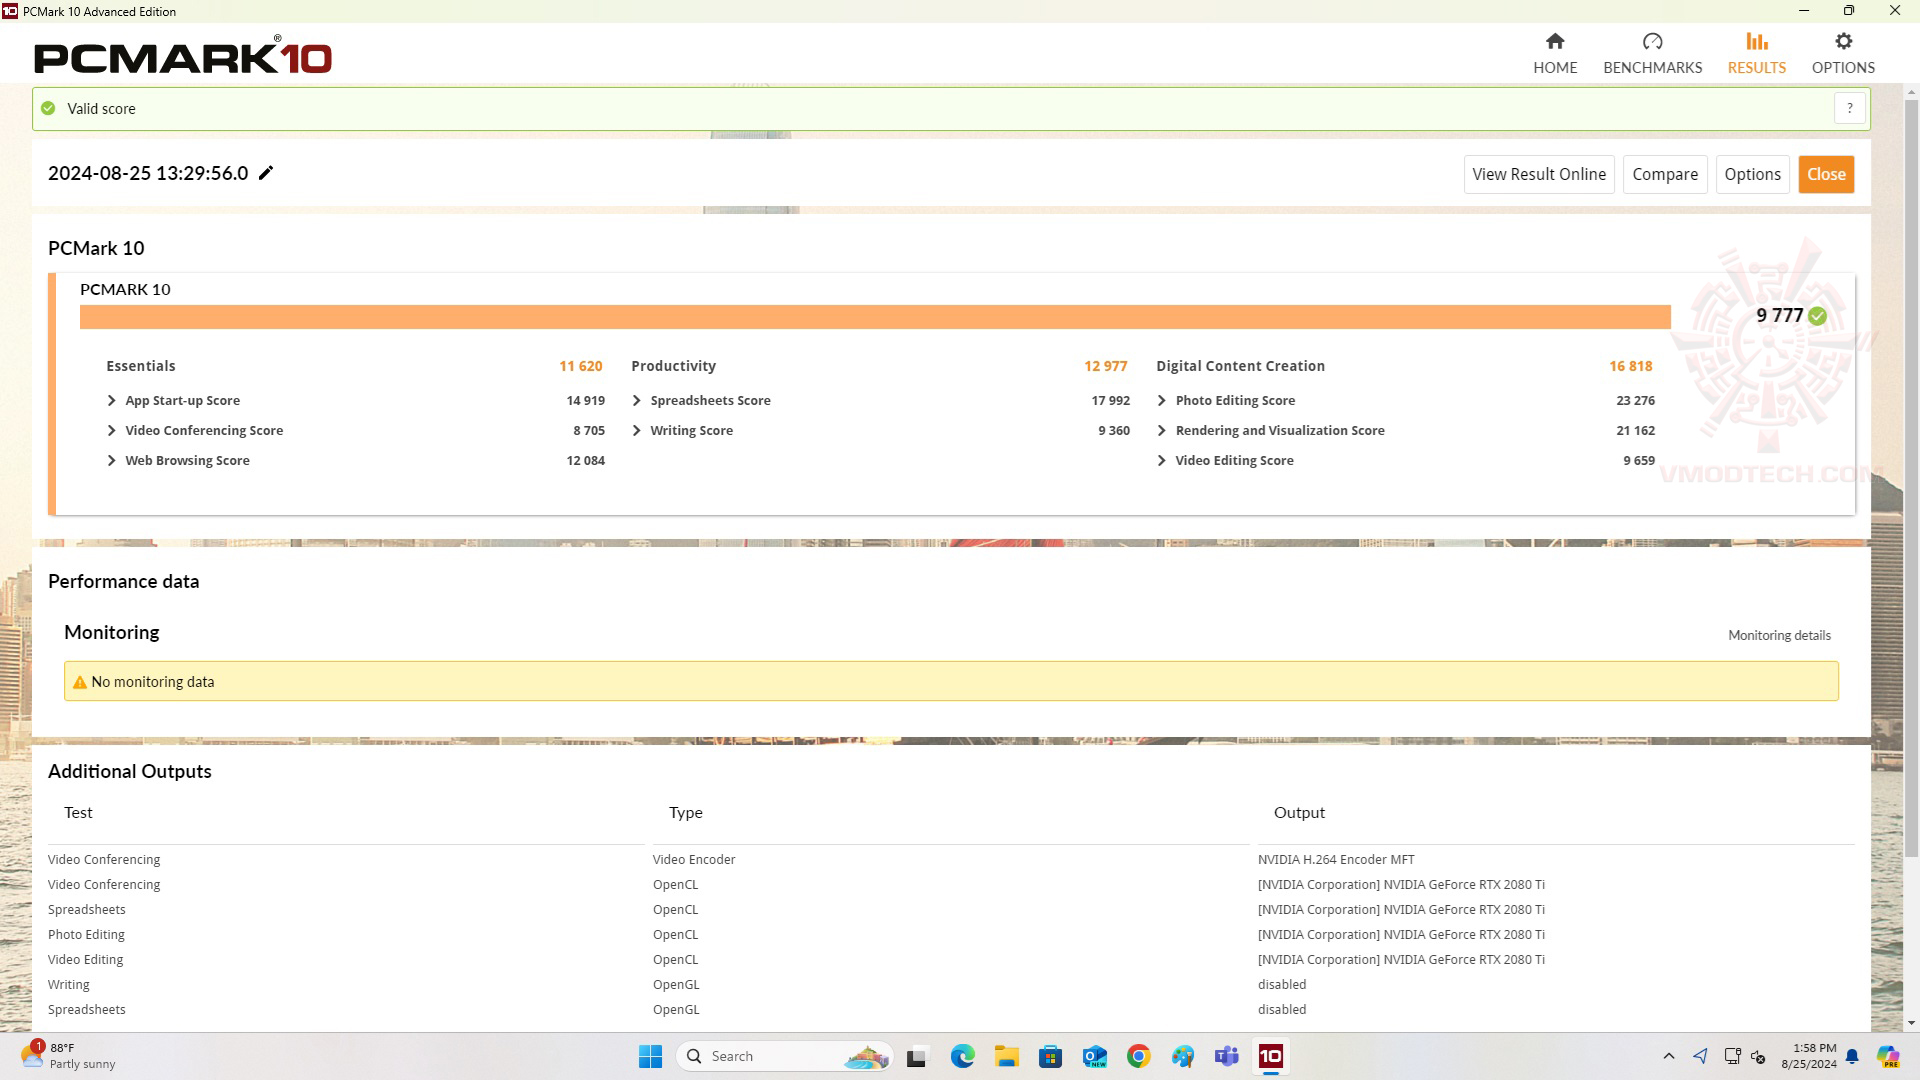Click the valid score checkmark icon
This screenshot has height=1080, width=1920.
click(49, 108)
